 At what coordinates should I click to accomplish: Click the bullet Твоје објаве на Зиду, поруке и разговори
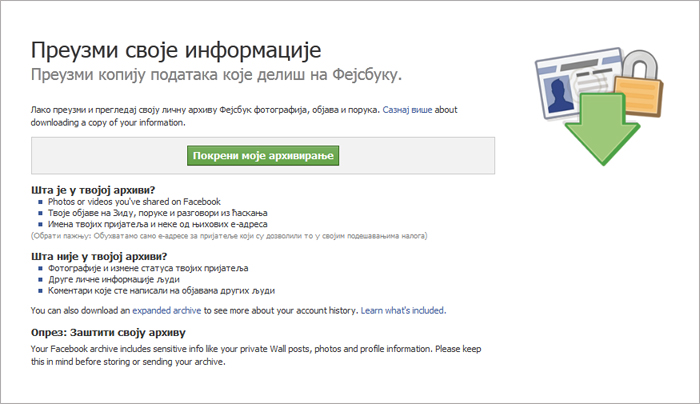click(x=158, y=213)
